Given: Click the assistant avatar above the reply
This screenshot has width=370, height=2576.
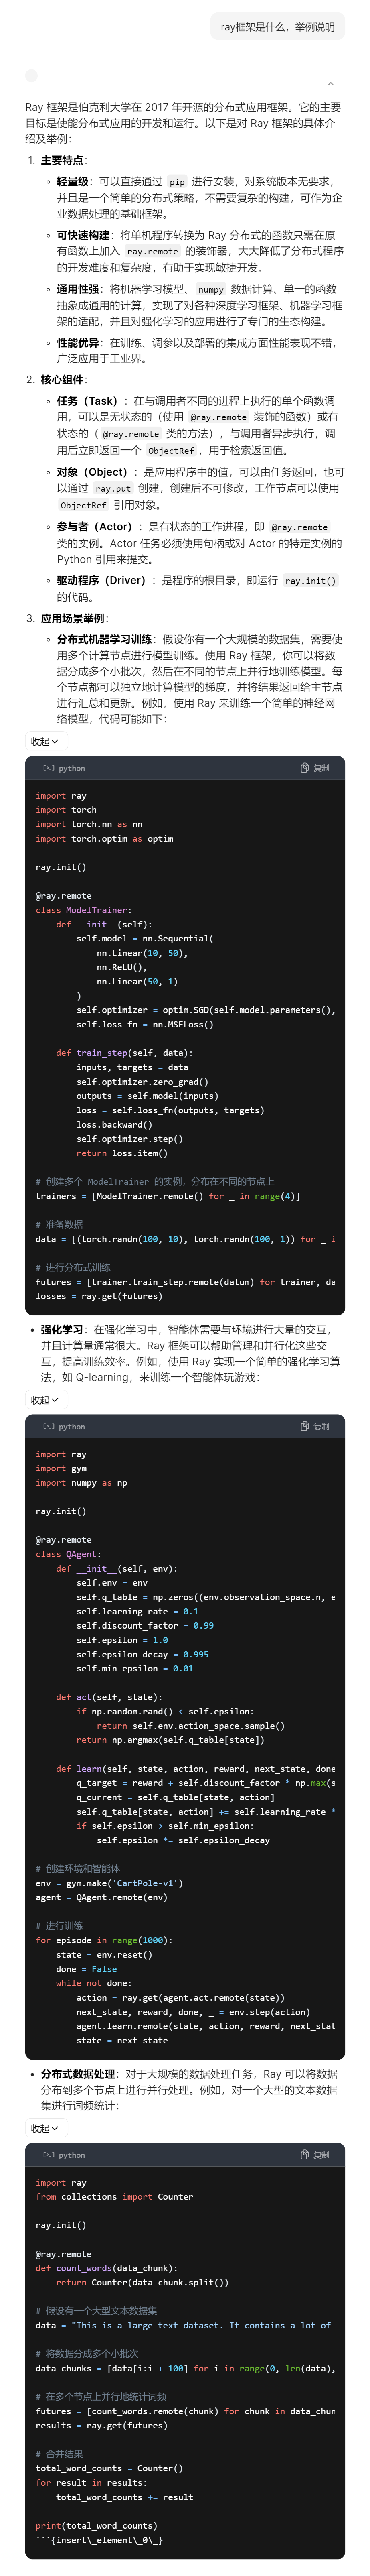Looking at the screenshot, I should point(31,75).
